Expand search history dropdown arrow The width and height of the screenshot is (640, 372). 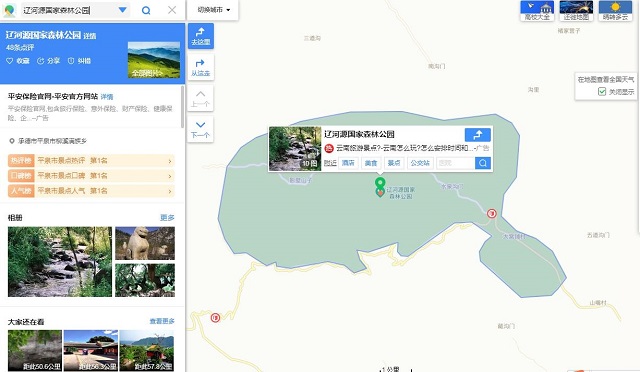point(122,10)
